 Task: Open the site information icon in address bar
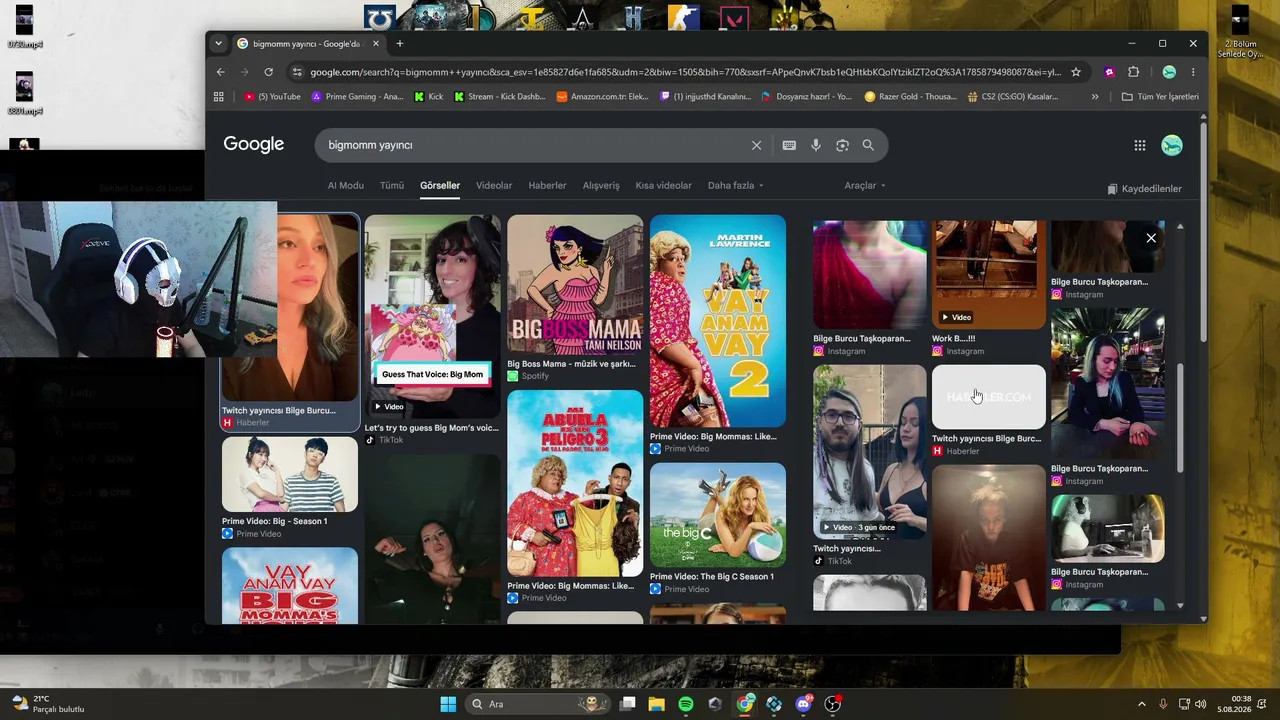[x=296, y=72]
